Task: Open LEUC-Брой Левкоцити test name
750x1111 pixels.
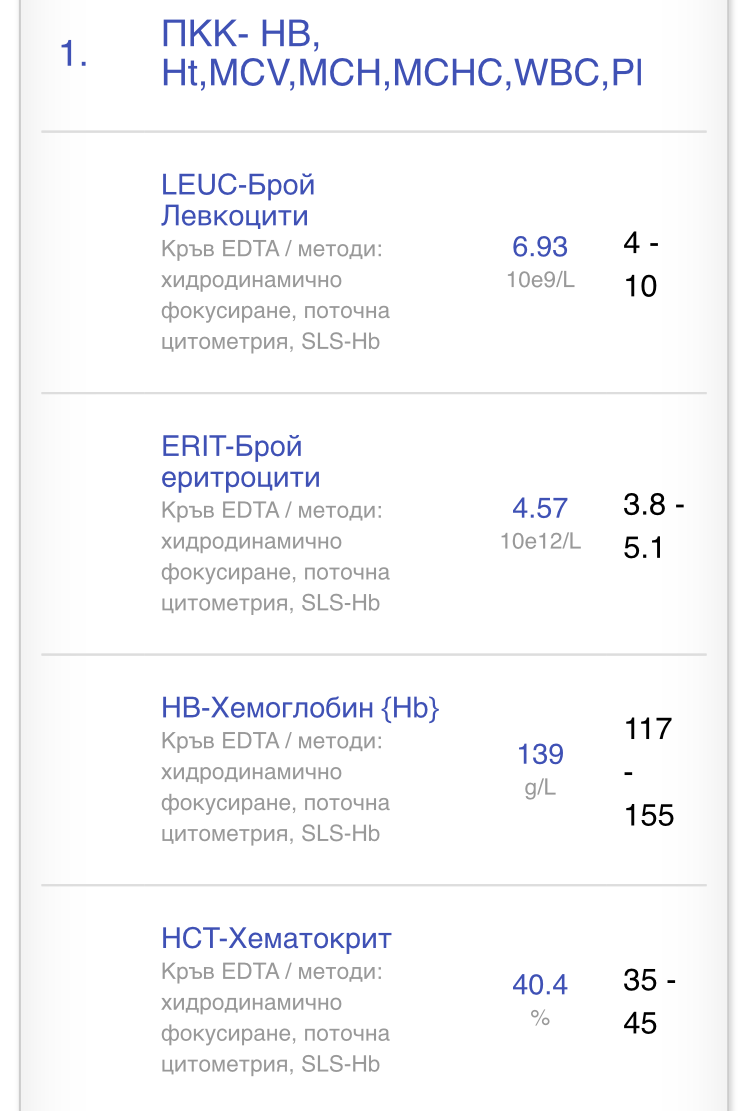Action: 238,200
